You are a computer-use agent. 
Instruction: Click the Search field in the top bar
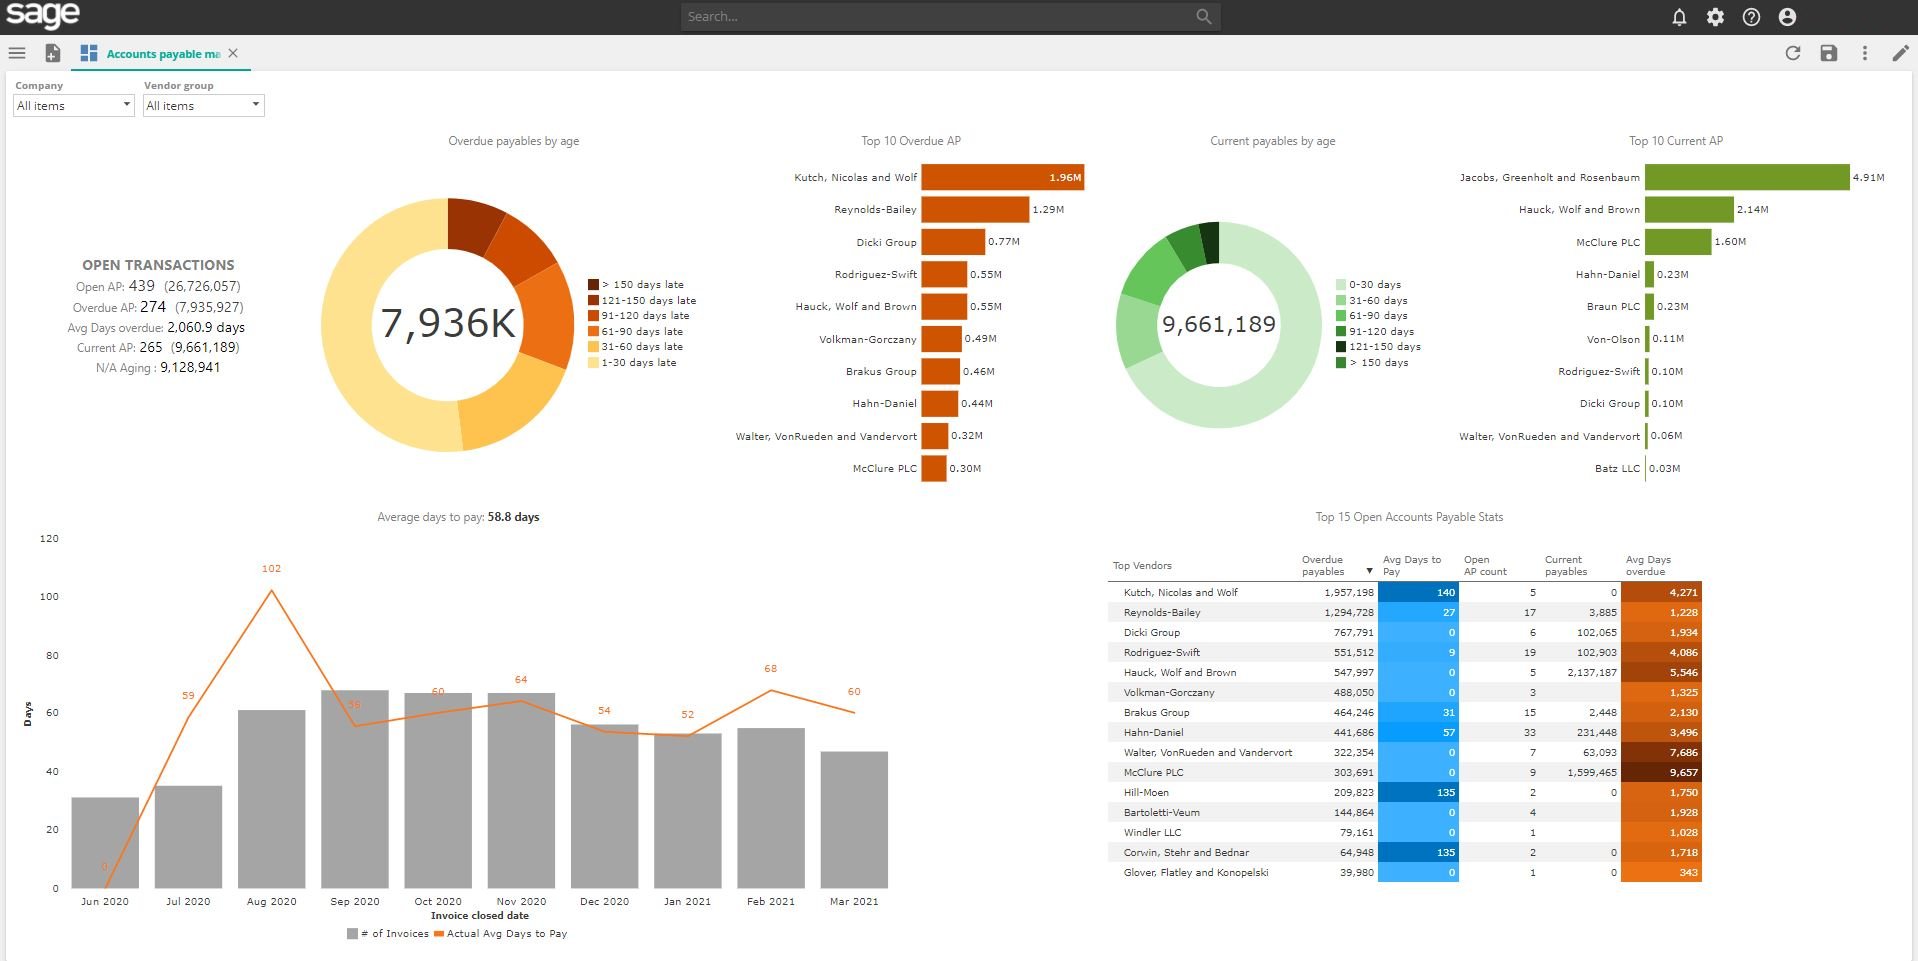click(x=950, y=16)
